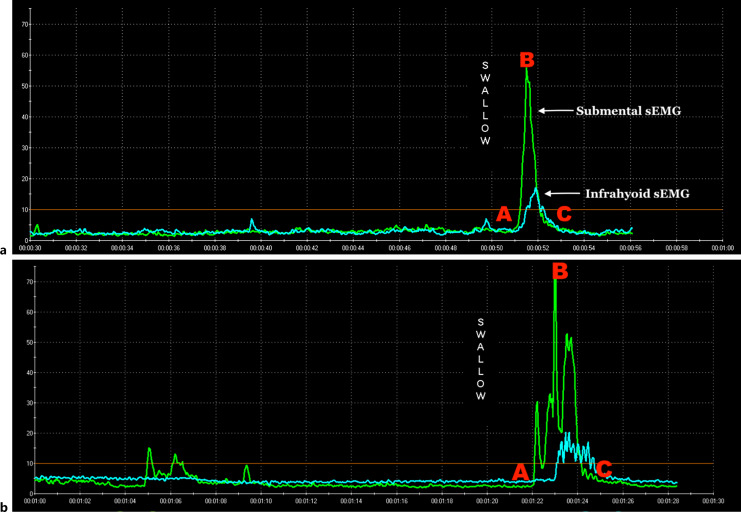741x512 pixels.
Task: Click marker C in the top chart
Action: click(x=564, y=213)
